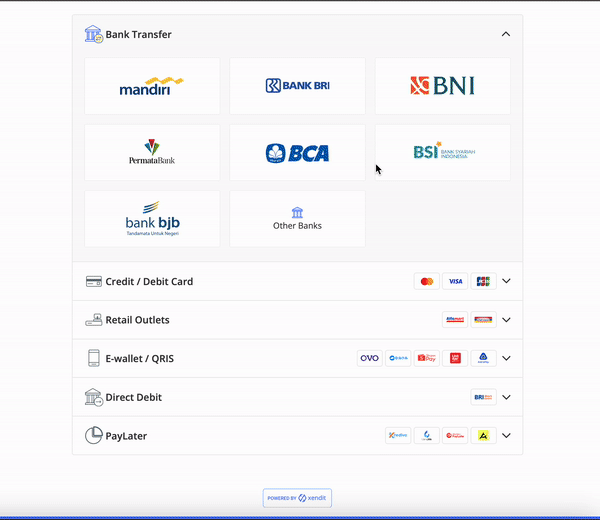Click the red PayLater logo badge
The image size is (600, 520).
455,435
